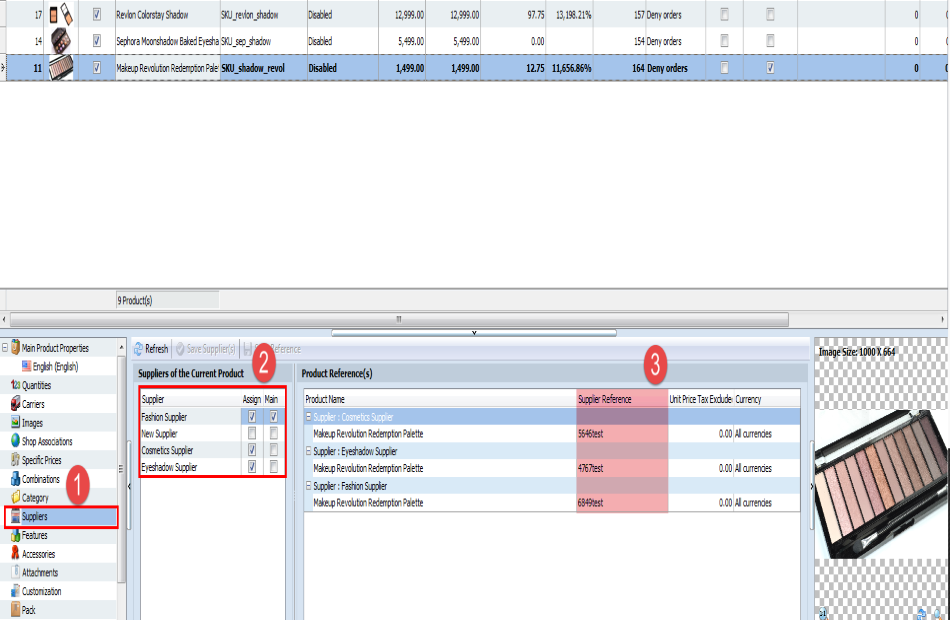The width and height of the screenshot is (950, 620).
Task: Sort by the Product Name column header
Action: 440,399
